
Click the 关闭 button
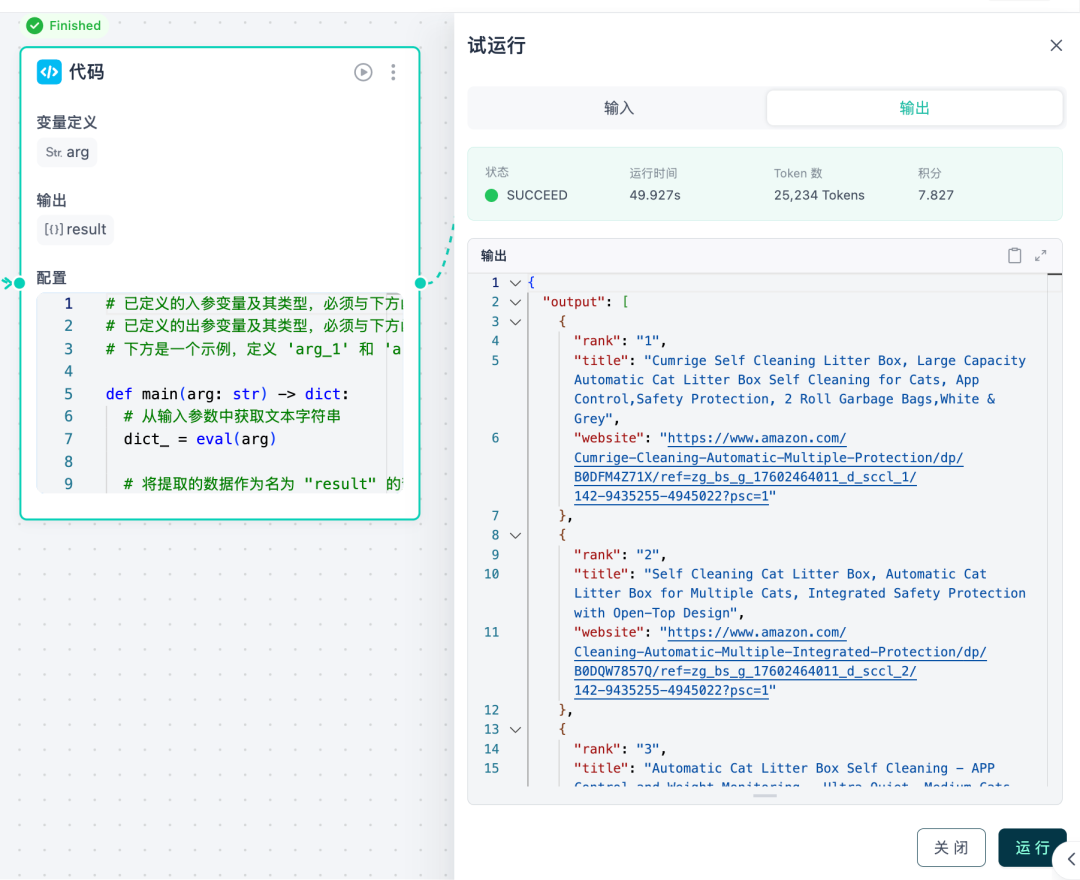(951, 848)
